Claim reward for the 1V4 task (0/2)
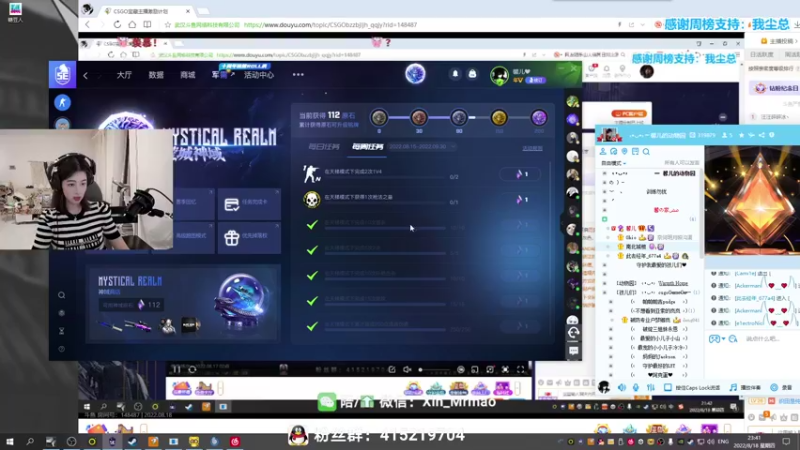The image size is (800, 450). [520, 174]
